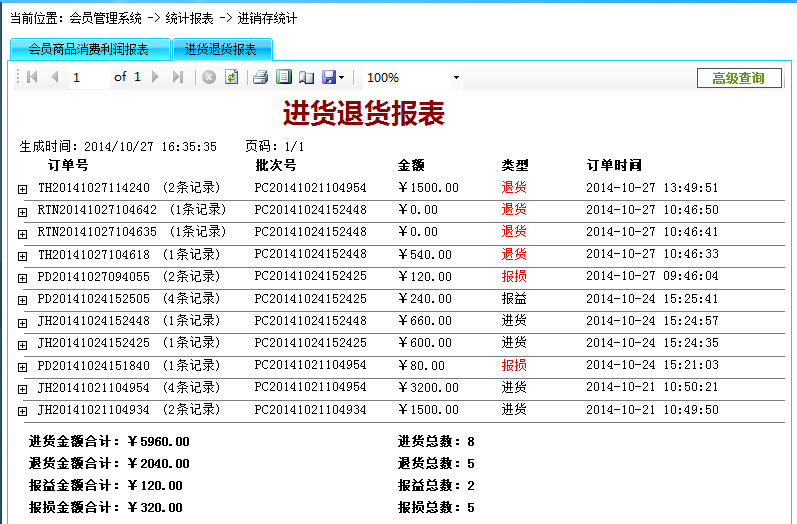Expand order RTN20141027104642 row
The width and height of the screenshot is (797, 524).
click(x=22, y=211)
